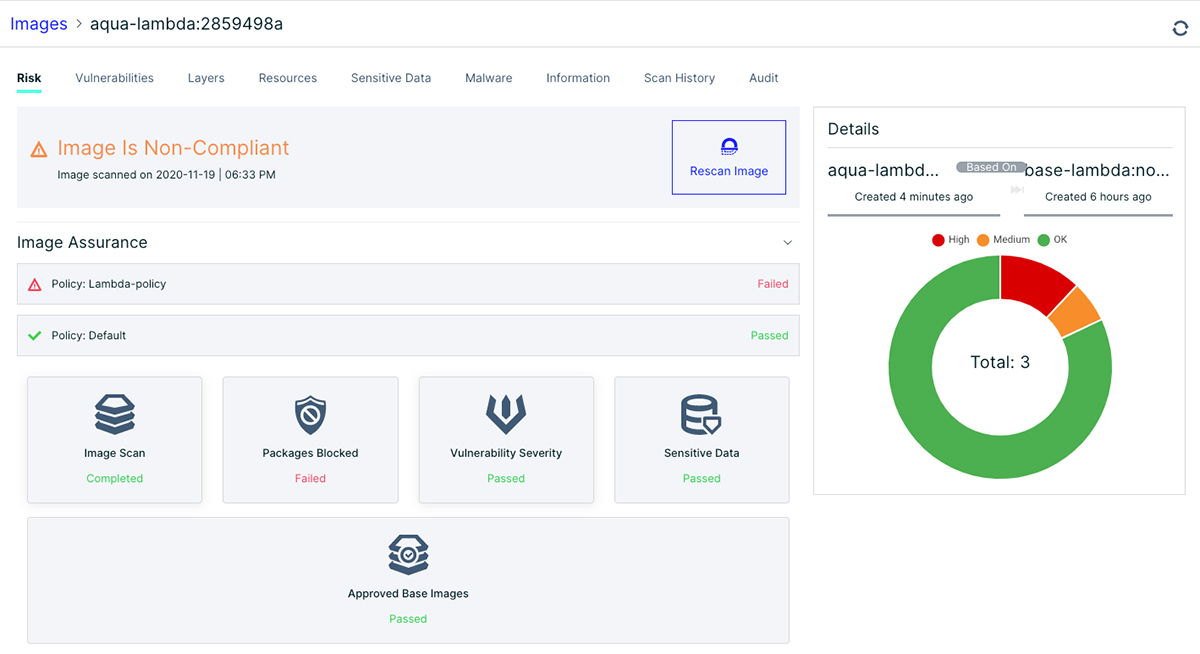
Task: Go back via Images breadcrumb link
Action: click(39, 24)
